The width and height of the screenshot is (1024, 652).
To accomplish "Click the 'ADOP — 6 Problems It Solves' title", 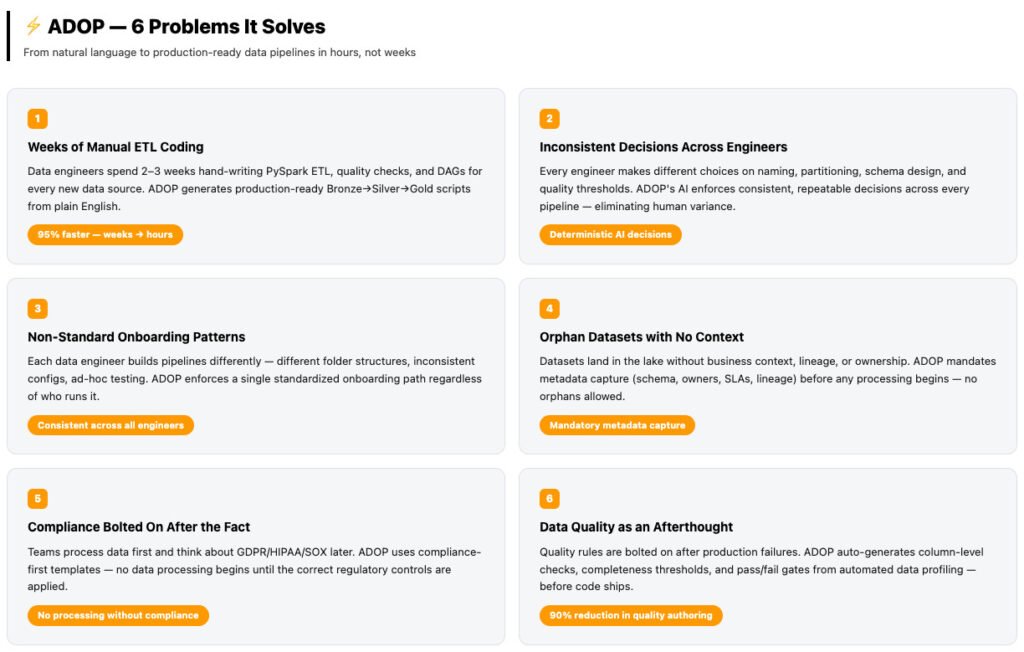I will tap(186, 27).
